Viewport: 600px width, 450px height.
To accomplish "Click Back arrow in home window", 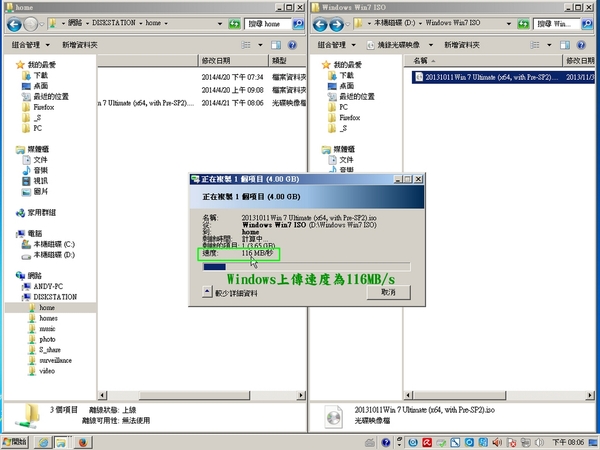I will (14, 24).
